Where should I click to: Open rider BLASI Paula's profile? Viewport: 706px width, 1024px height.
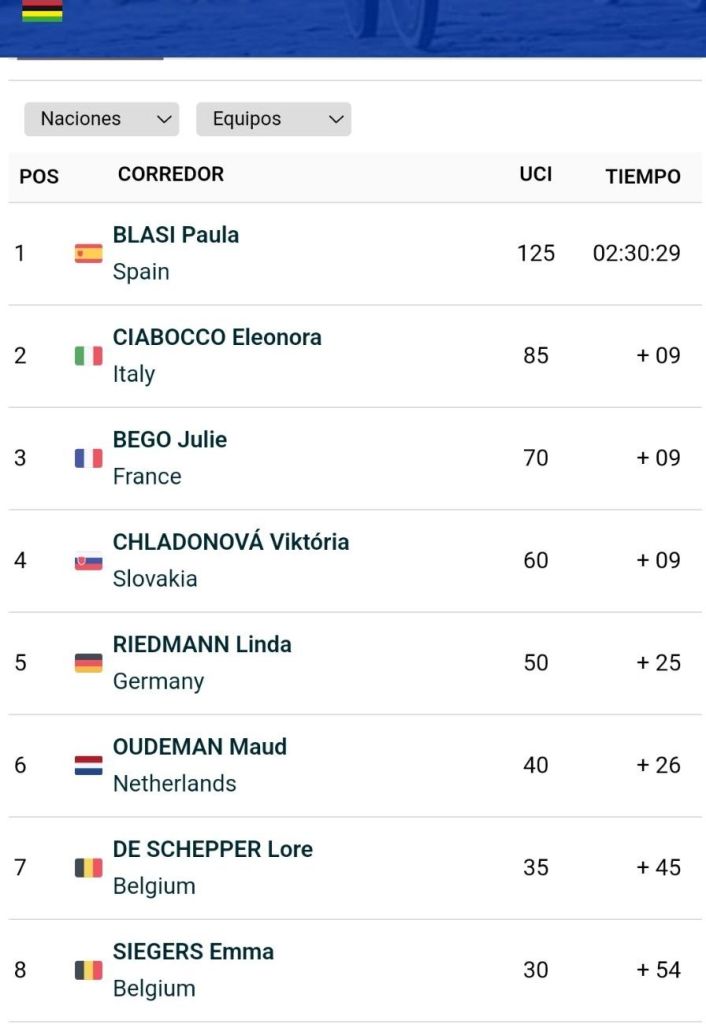point(176,235)
